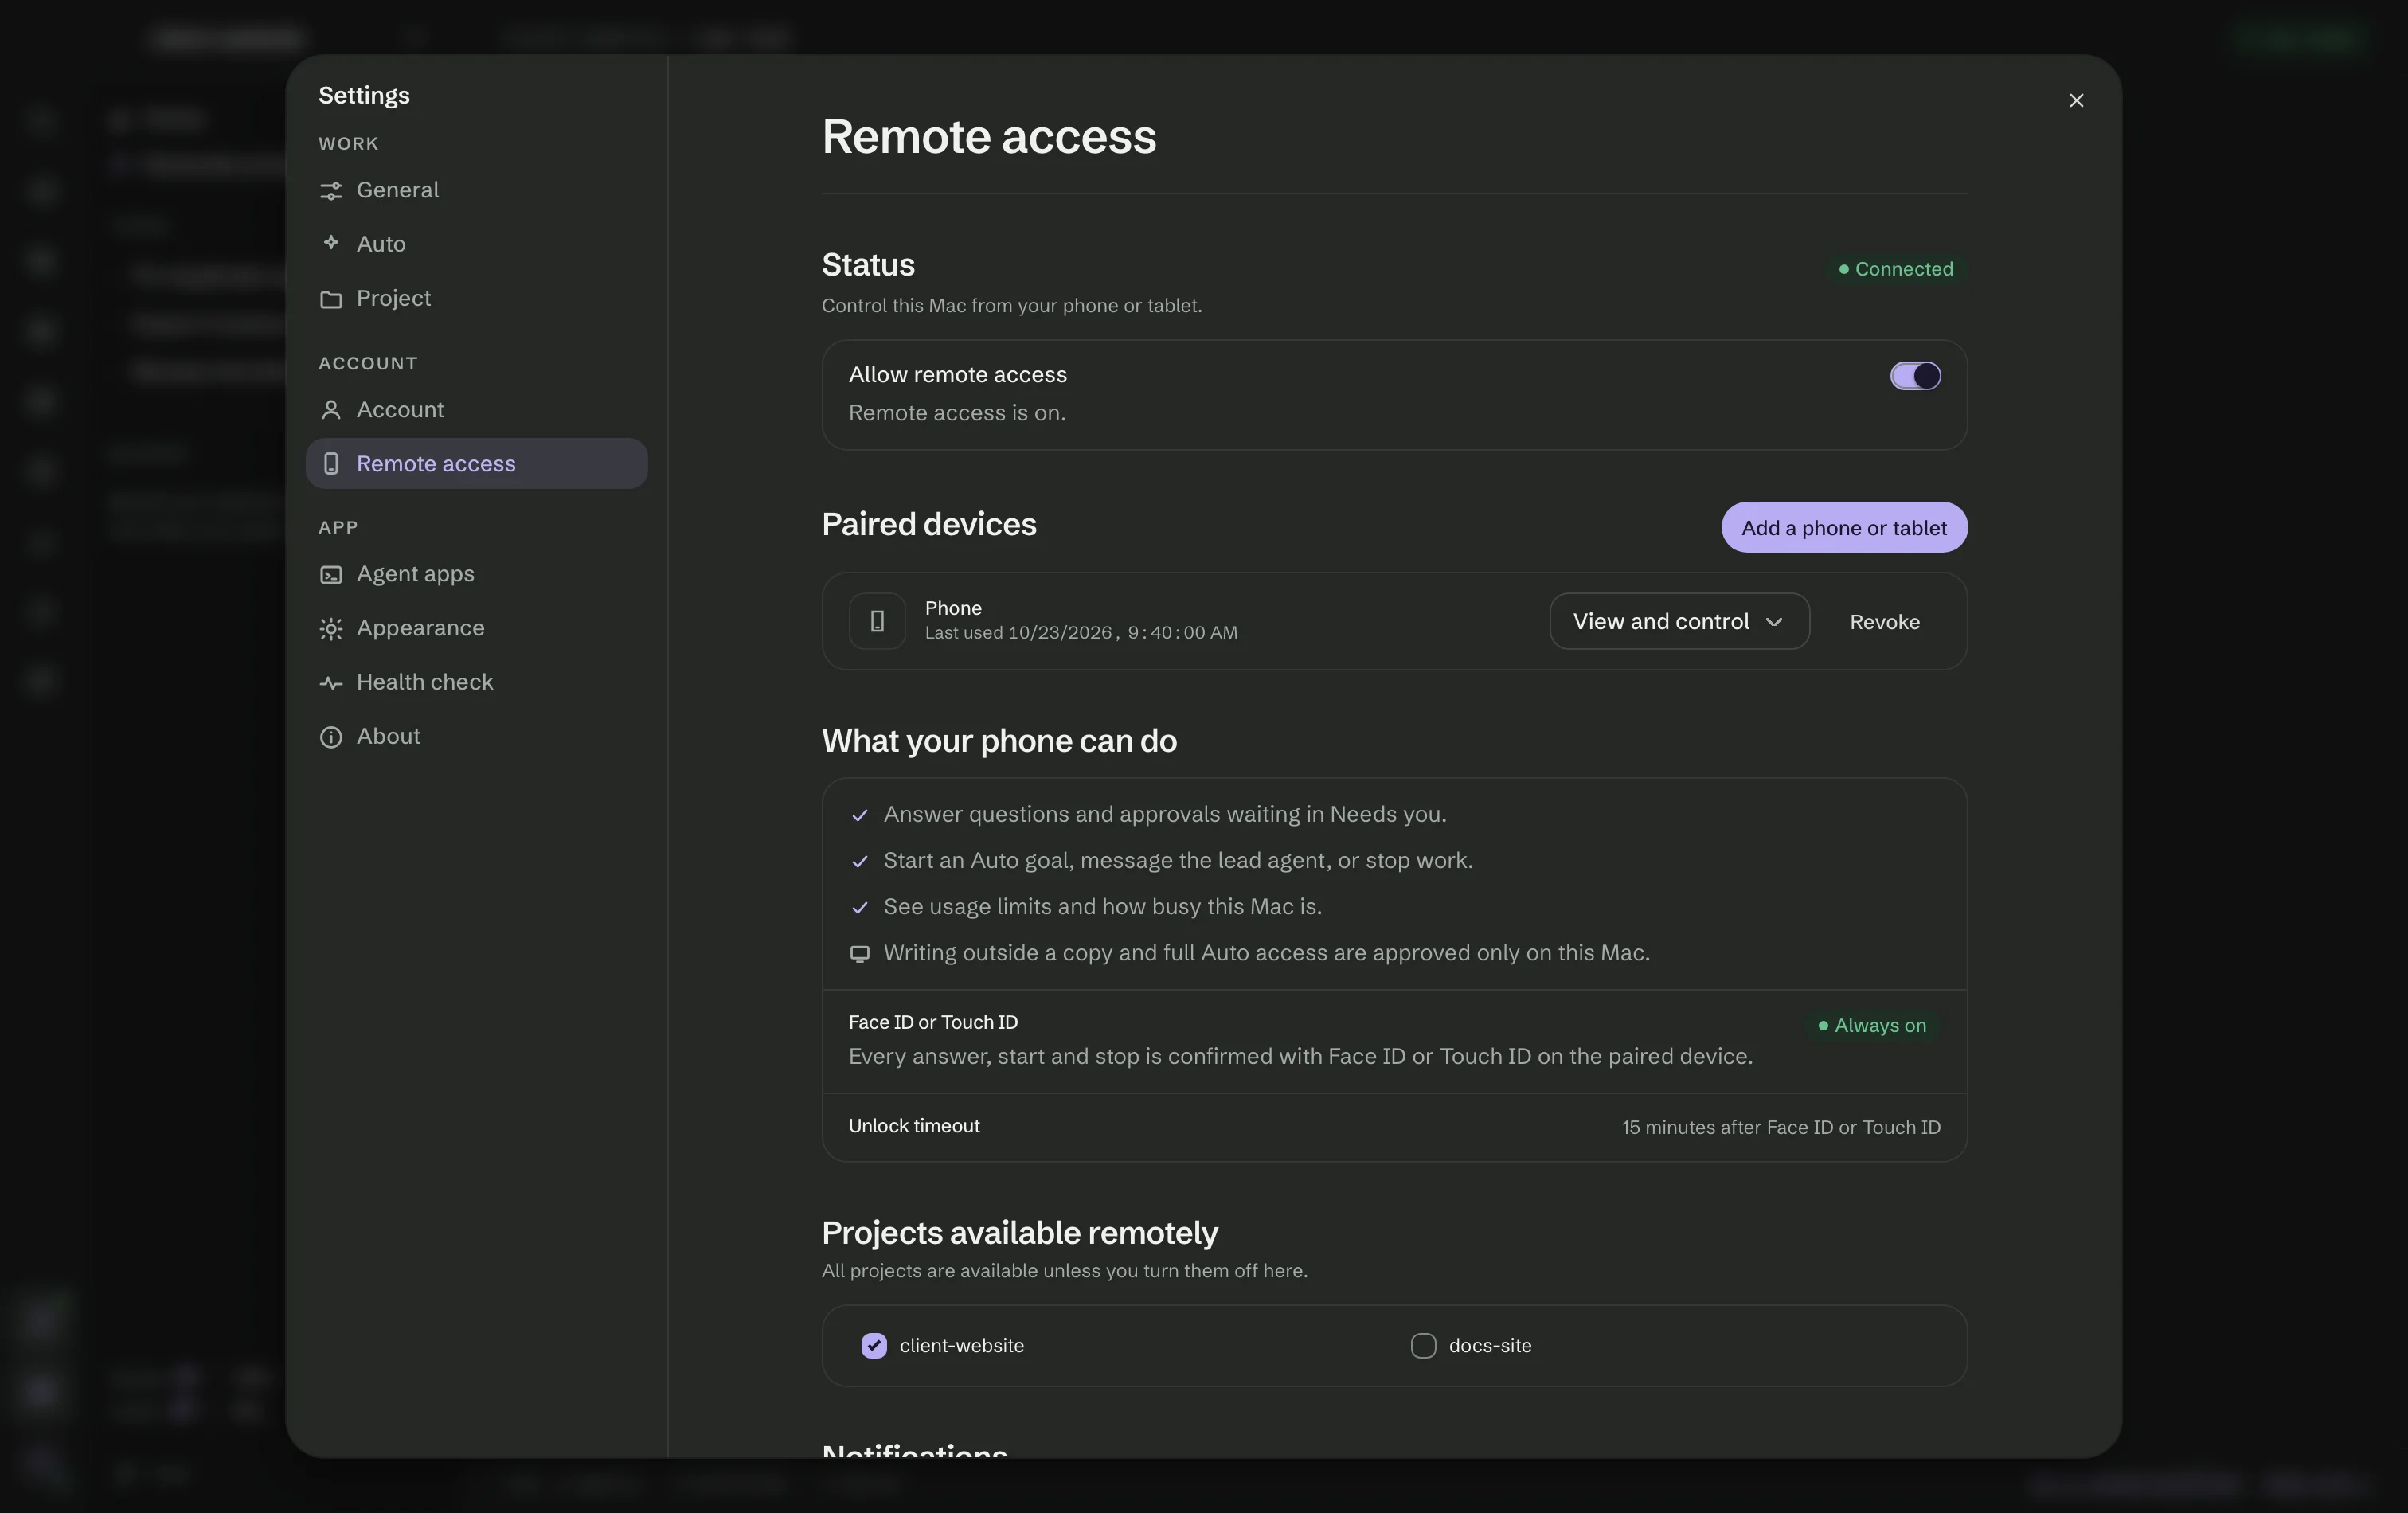The width and height of the screenshot is (2408, 1513).
Task: Open the About page
Action: (x=476, y=736)
